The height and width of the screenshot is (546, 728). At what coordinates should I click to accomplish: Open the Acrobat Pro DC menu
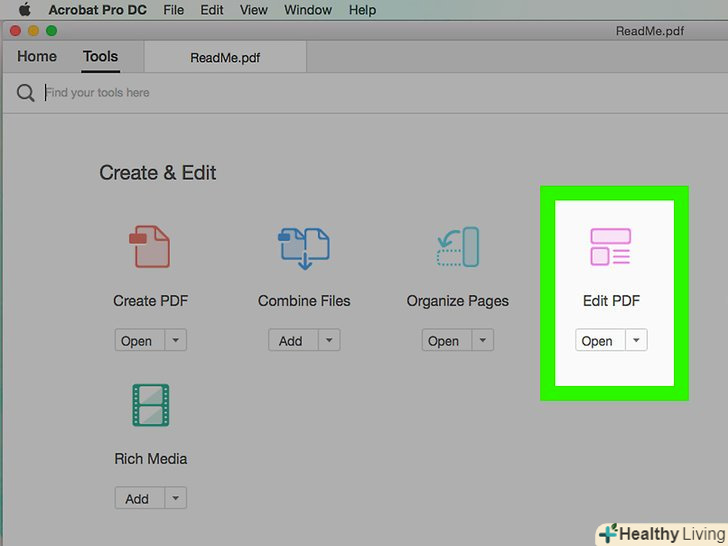point(98,10)
